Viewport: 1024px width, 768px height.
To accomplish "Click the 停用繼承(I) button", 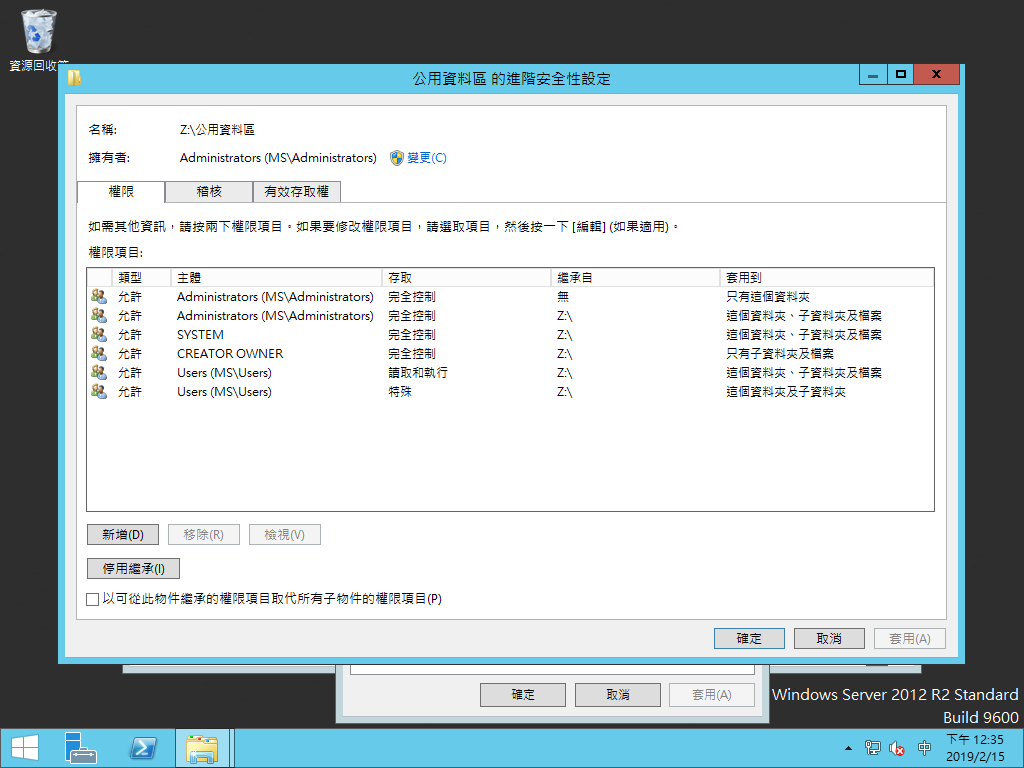I will point(133,568).
